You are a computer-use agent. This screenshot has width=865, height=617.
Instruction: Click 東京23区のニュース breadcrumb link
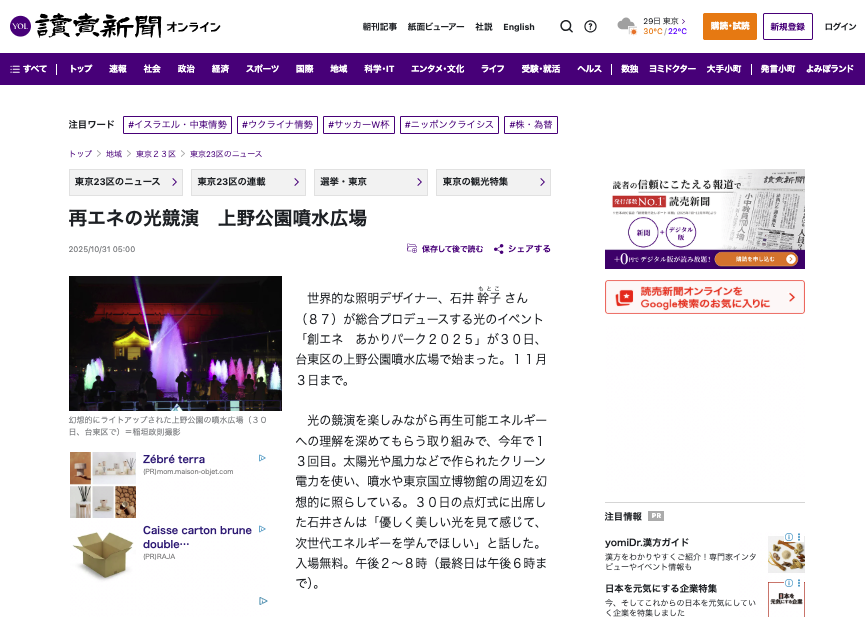(226, 154)
